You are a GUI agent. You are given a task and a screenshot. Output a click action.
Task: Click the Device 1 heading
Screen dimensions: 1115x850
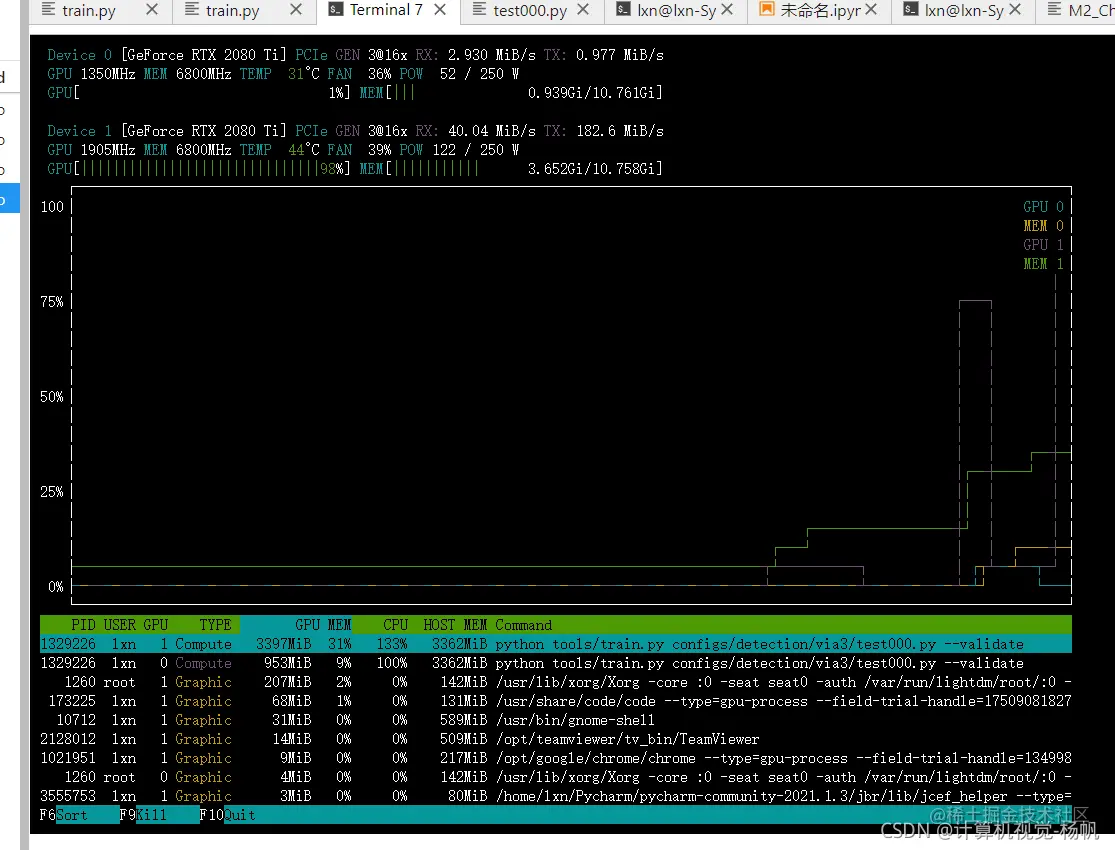[79, 131]
